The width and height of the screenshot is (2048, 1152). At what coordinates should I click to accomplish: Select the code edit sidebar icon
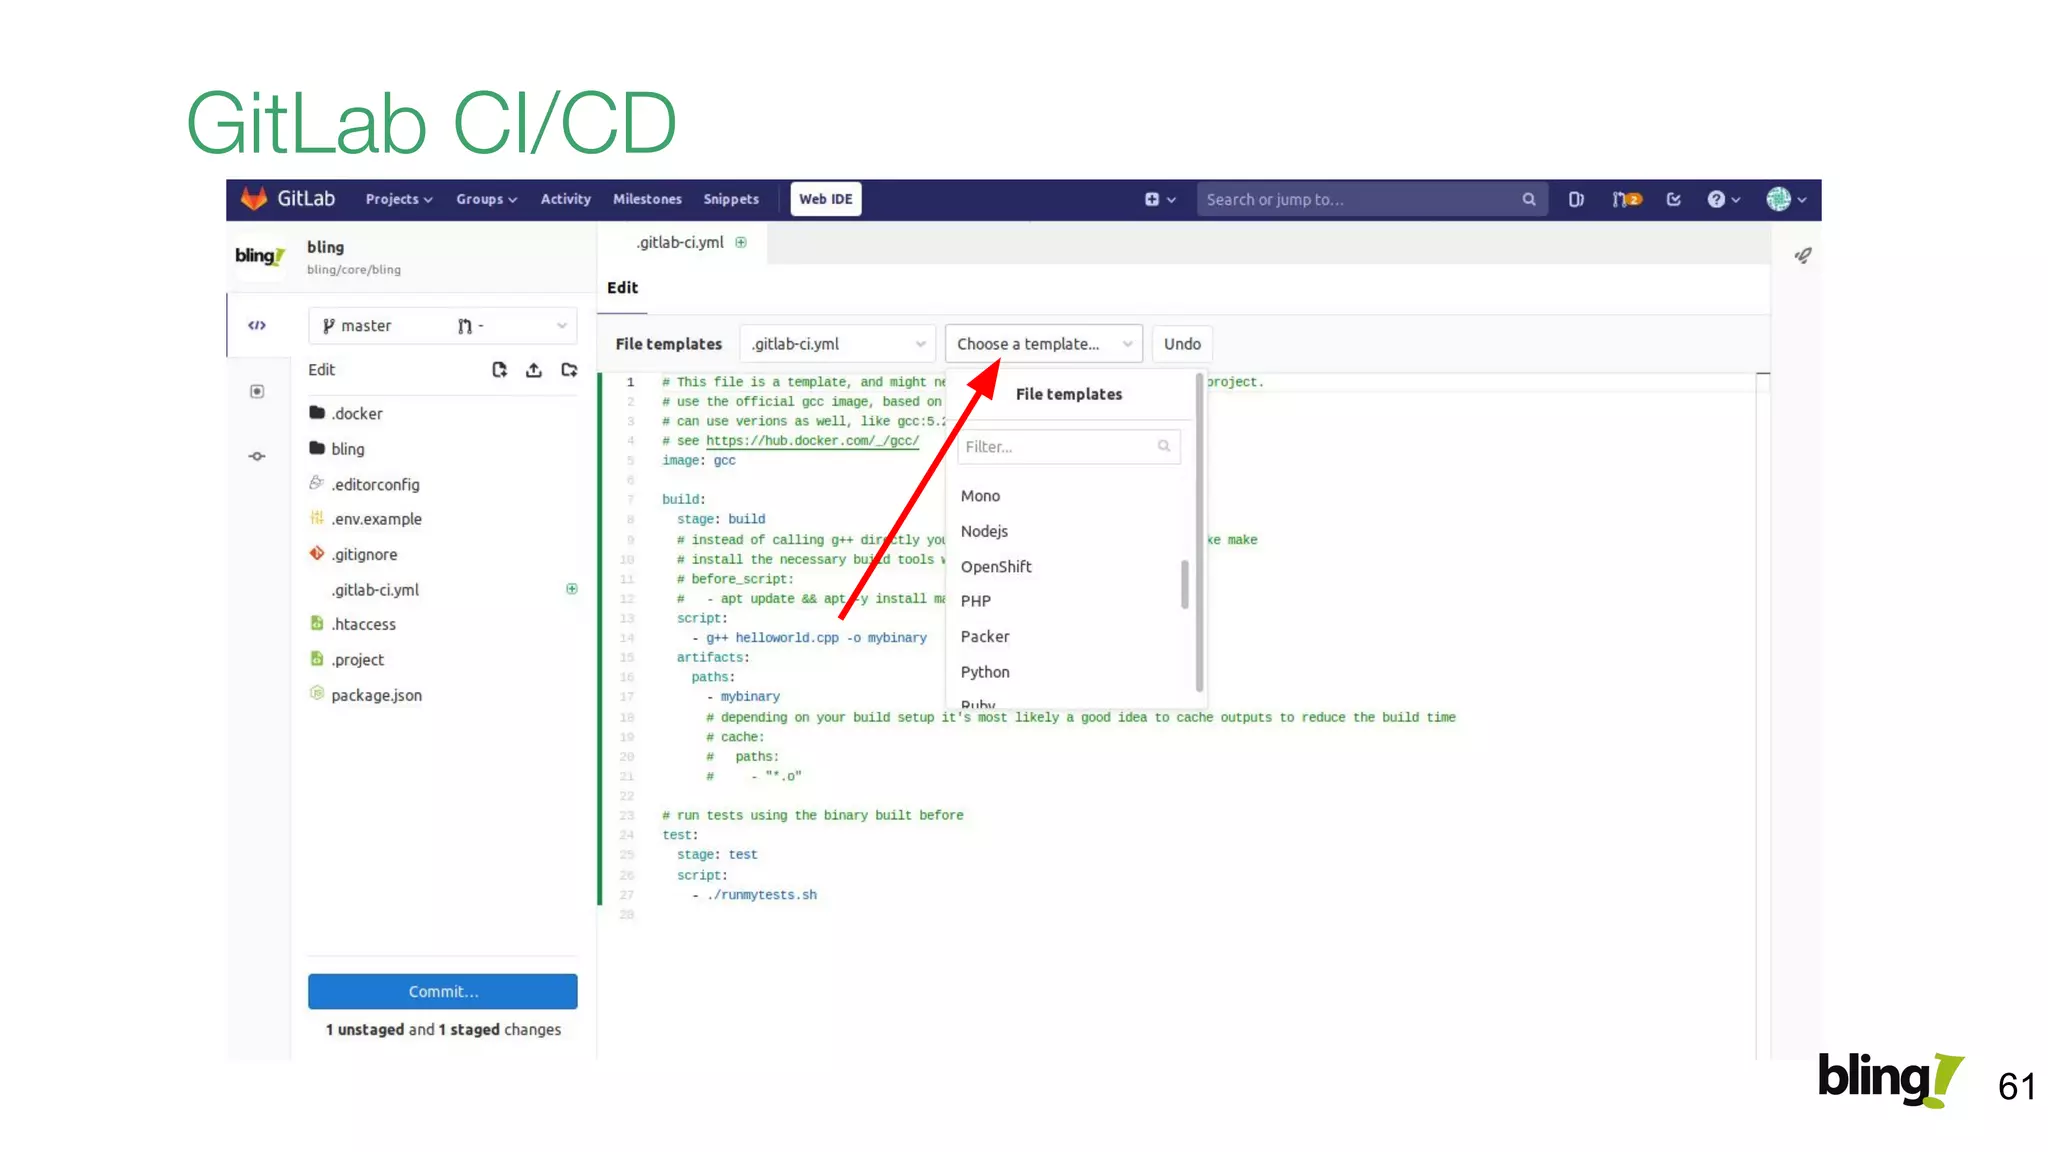pyautogui.click(x=257, y=325)
